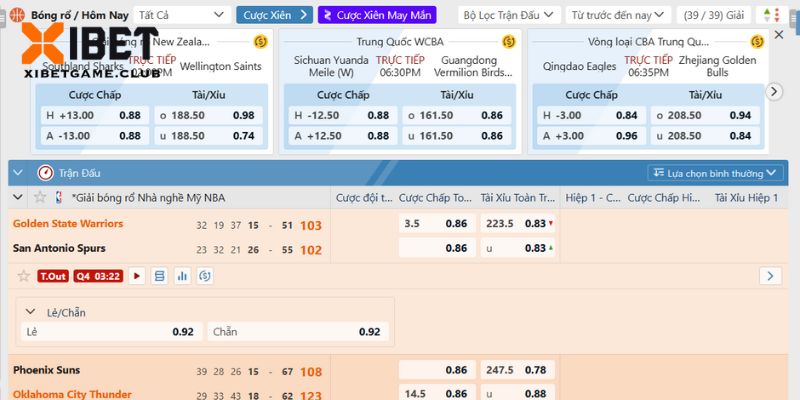Select Lẻ odds 0.92
This screenshot has height=400, width=800.
112,332
